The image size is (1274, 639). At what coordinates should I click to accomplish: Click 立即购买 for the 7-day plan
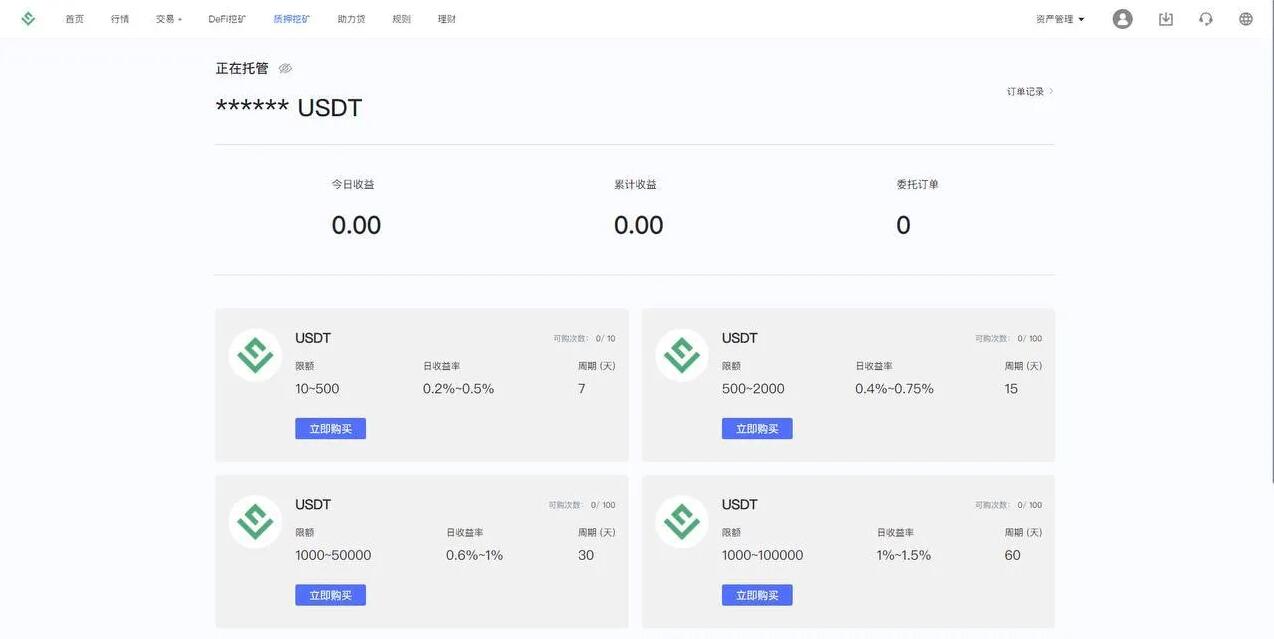click(330, 429)
